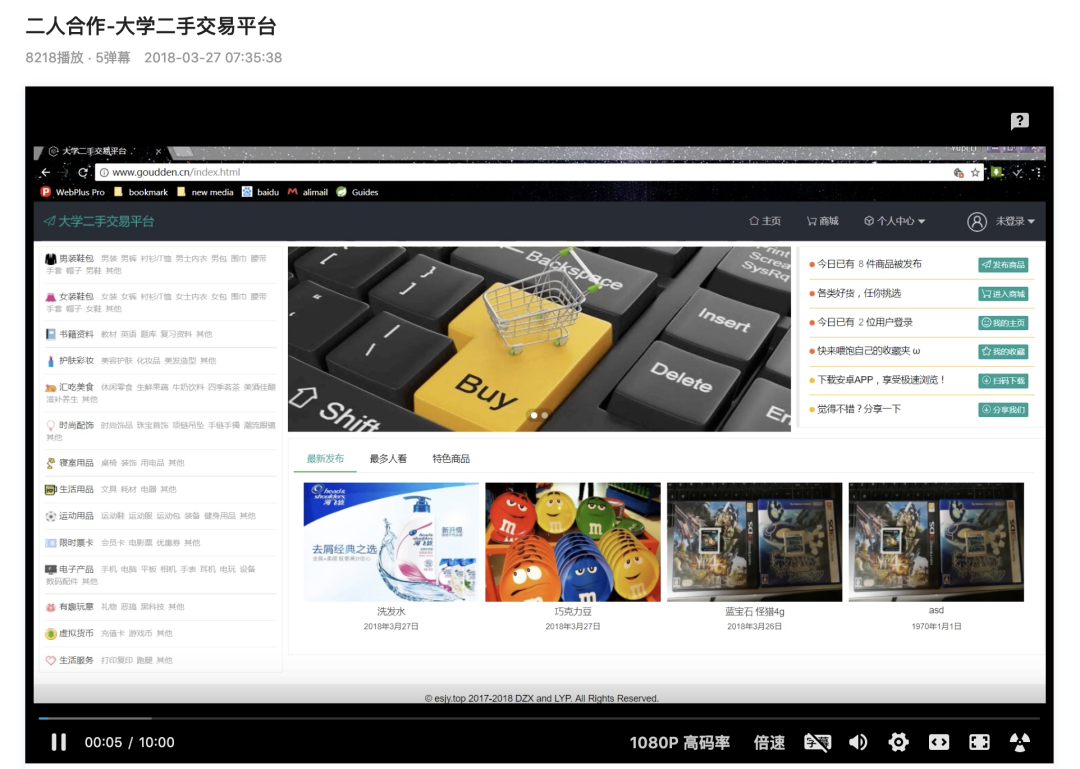The width and height of the screenshot is (1080, 769).
Task: Click the video progress bar
Action: 540,718
